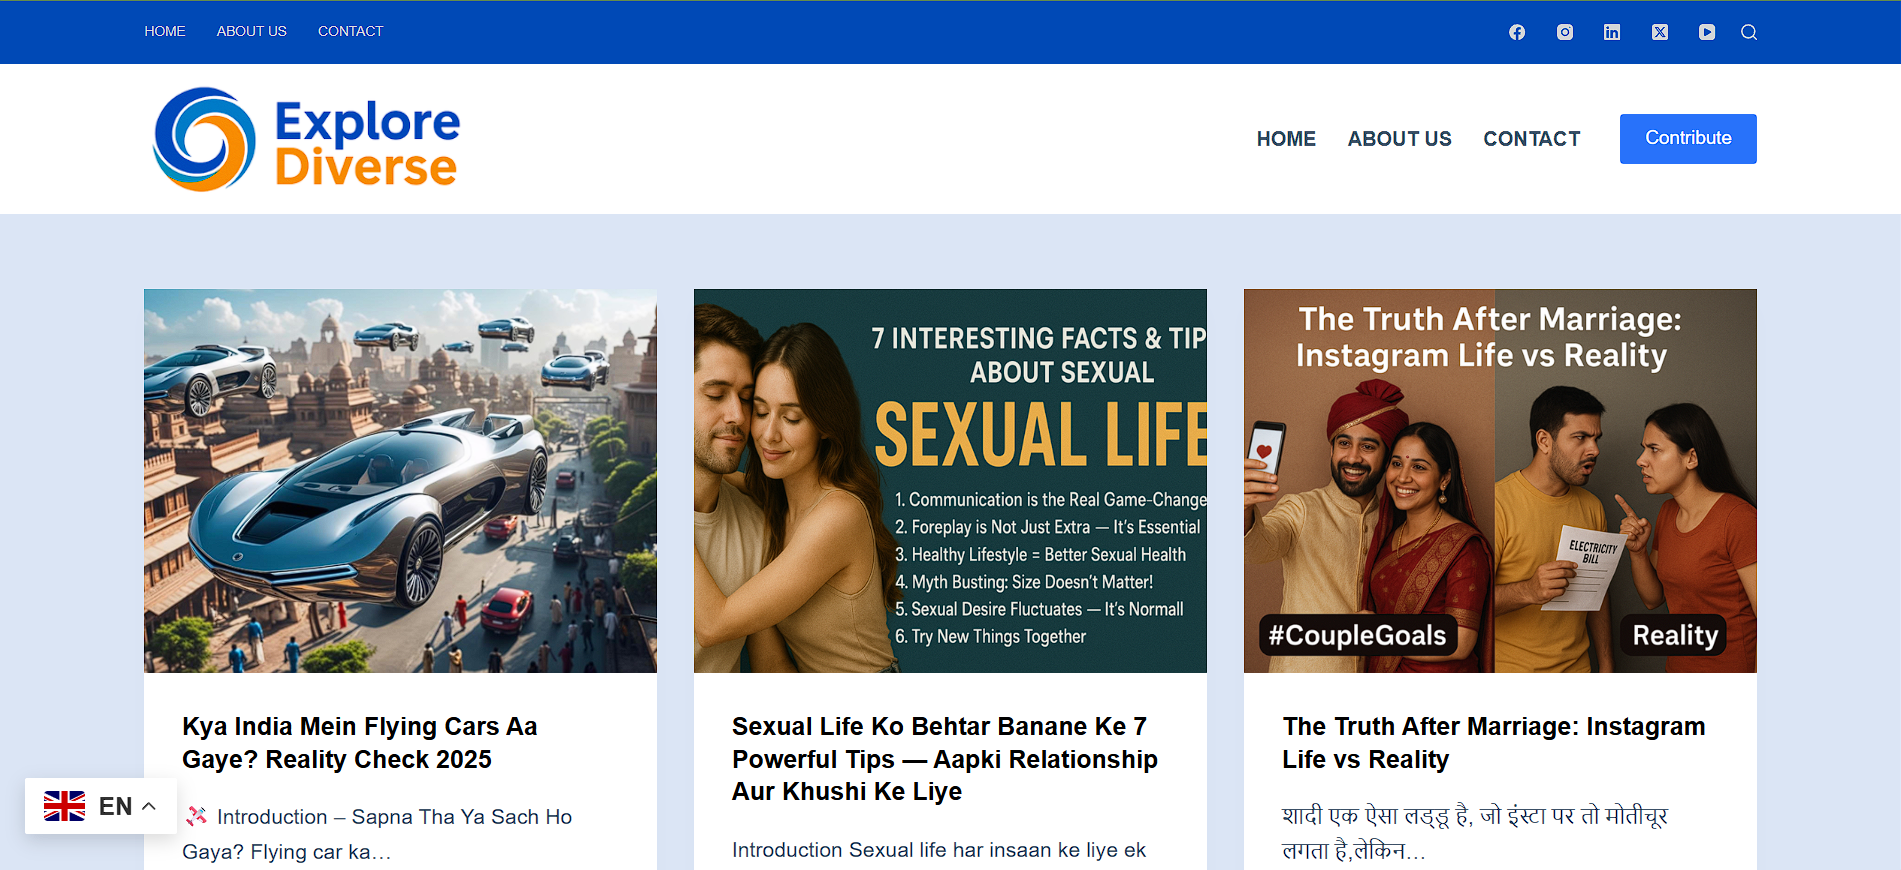The width and height of the screenshot is (1901, 870).
Task: Go to CONTACT in main navigation
Action: point(1531,139)
